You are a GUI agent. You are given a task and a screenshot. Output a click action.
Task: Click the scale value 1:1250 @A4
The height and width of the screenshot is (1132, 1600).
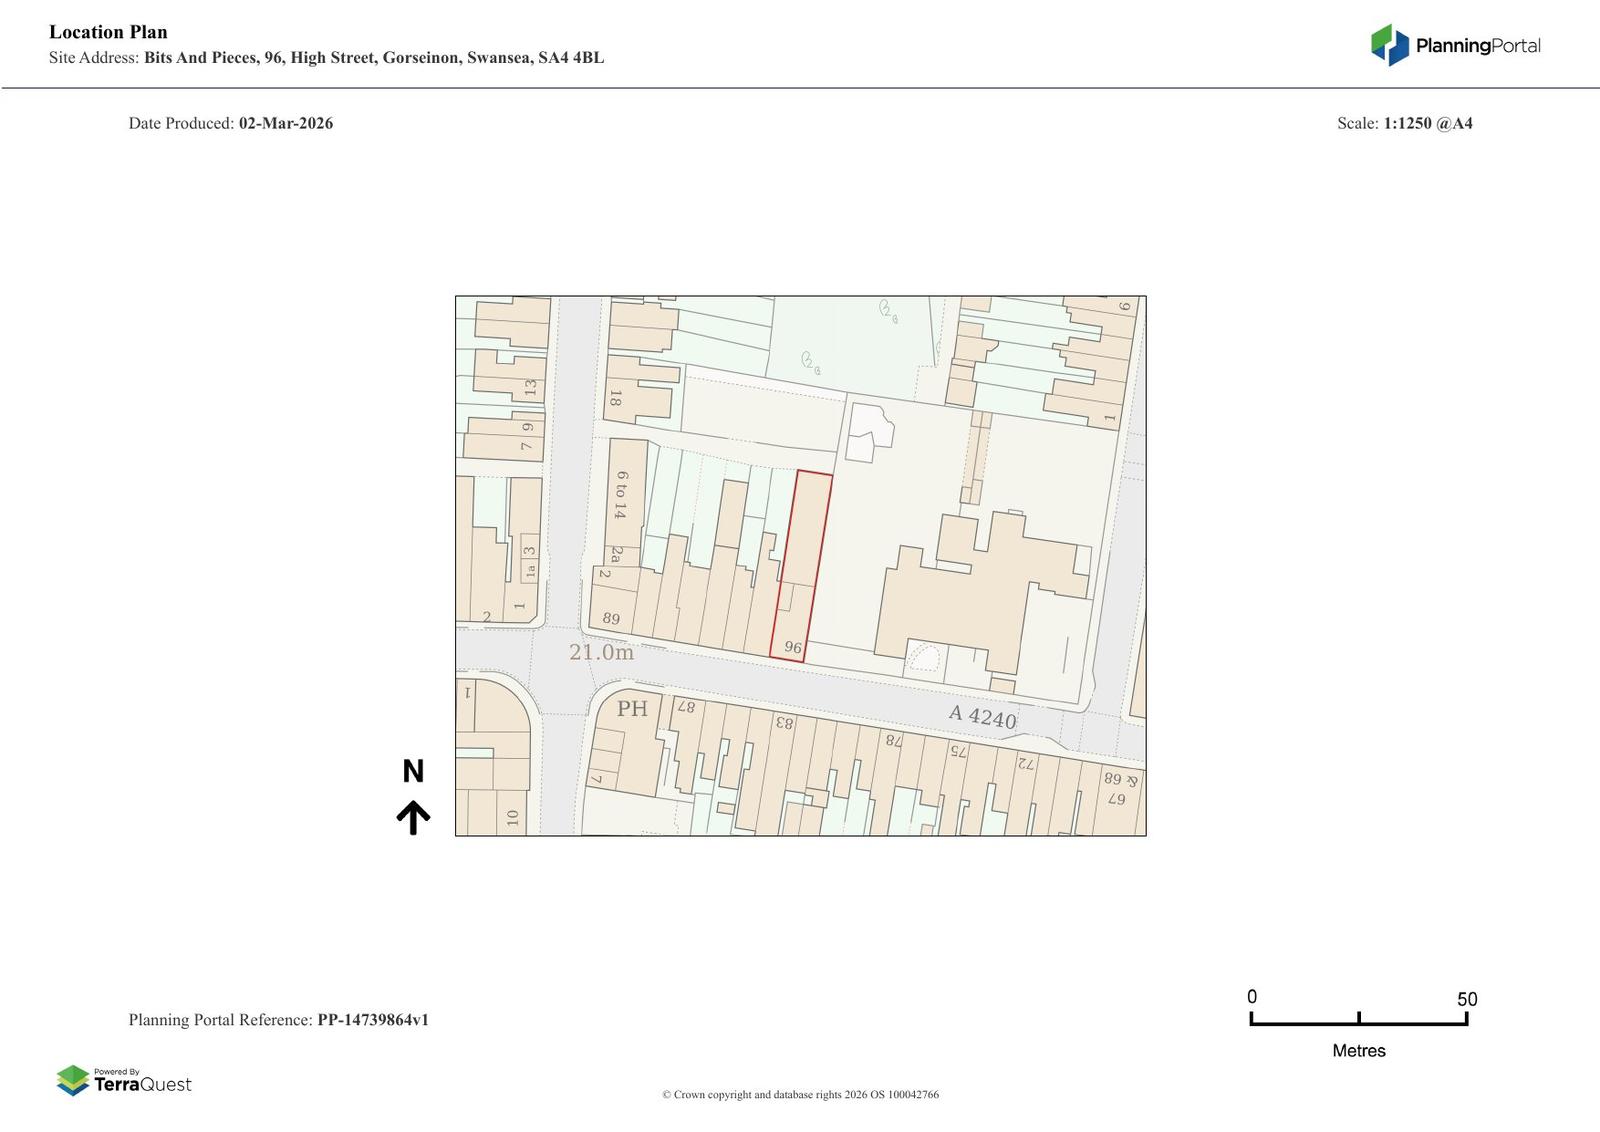1427,124
